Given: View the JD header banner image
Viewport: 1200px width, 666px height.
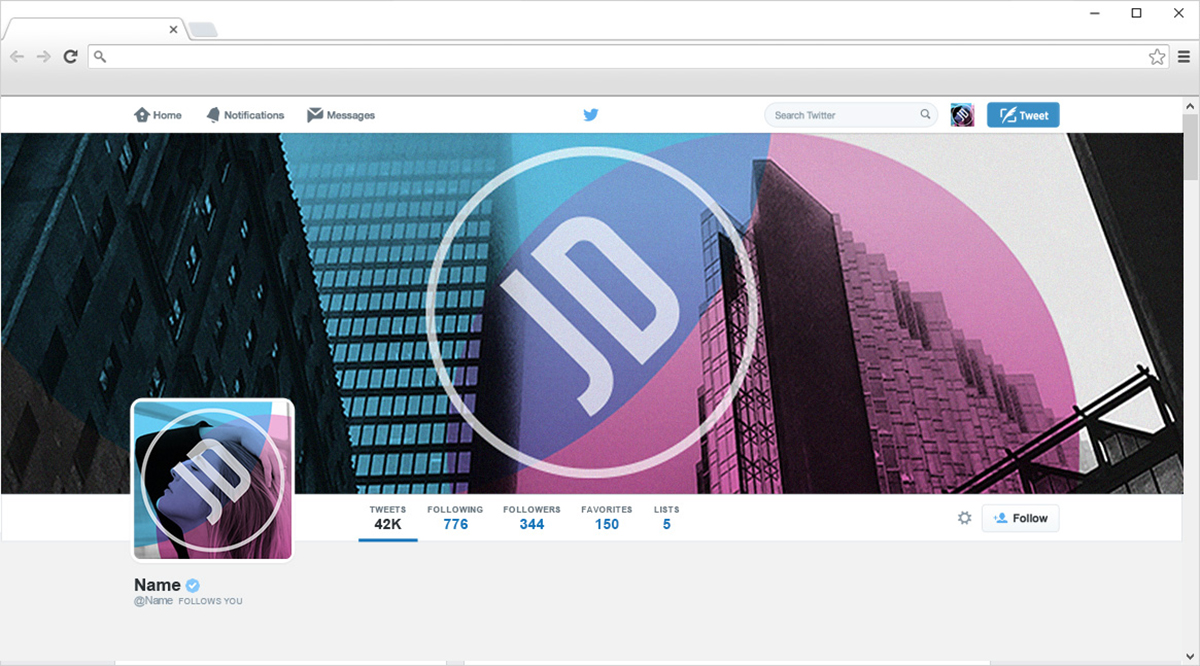Looking at the screenshot, I should 590,313.
